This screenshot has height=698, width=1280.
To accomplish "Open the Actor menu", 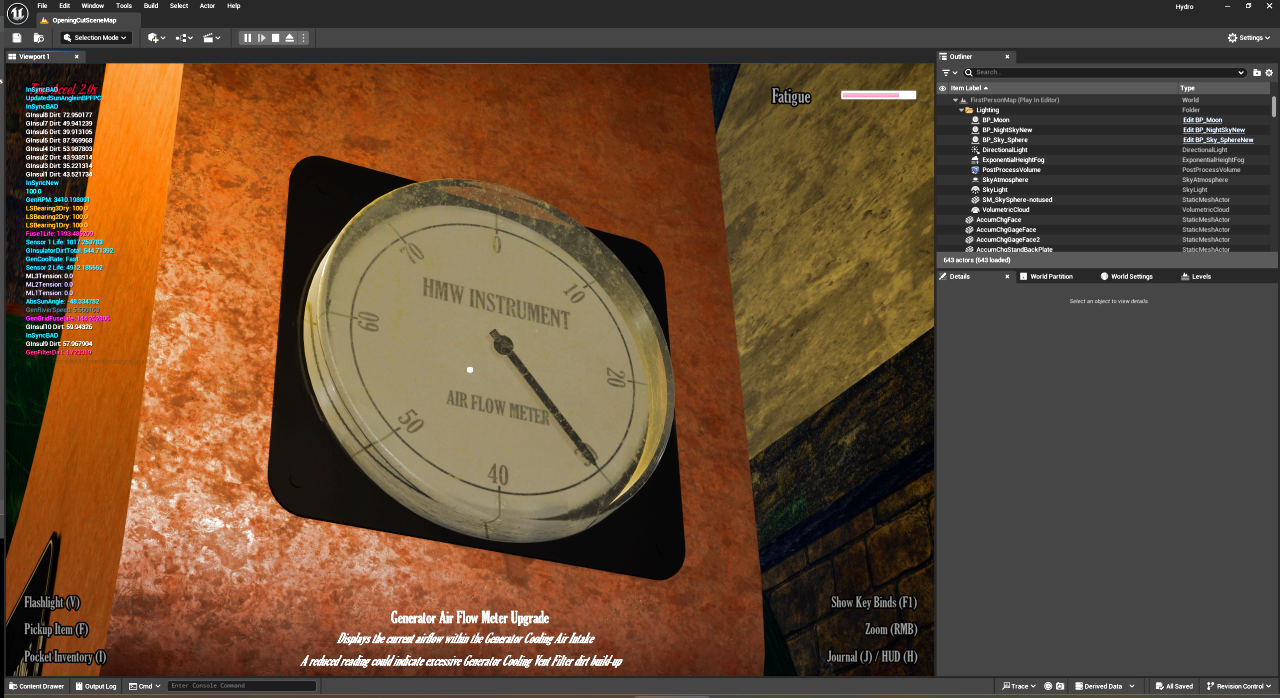I will (207, 6).
